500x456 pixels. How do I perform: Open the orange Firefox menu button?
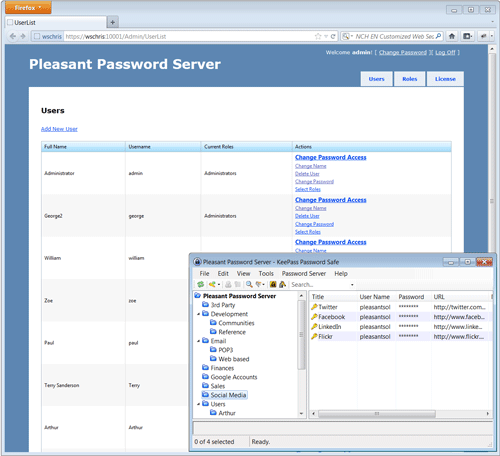click(28, 8)
